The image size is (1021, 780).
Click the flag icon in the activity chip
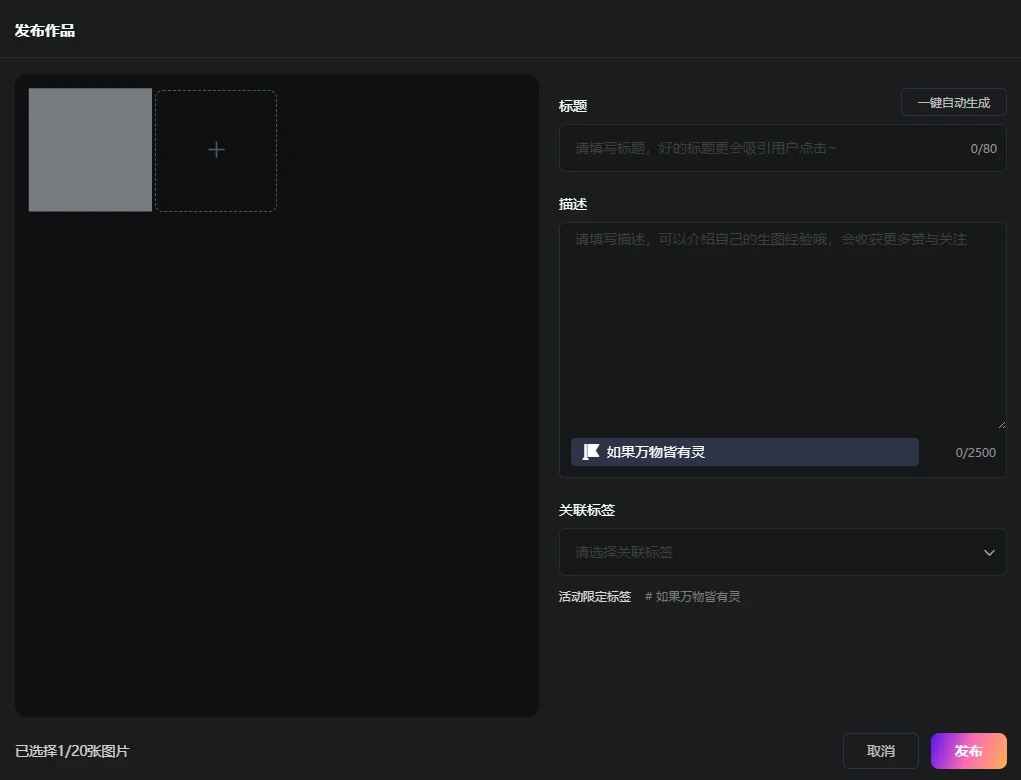pyautogui.click(x=591, y=452)
